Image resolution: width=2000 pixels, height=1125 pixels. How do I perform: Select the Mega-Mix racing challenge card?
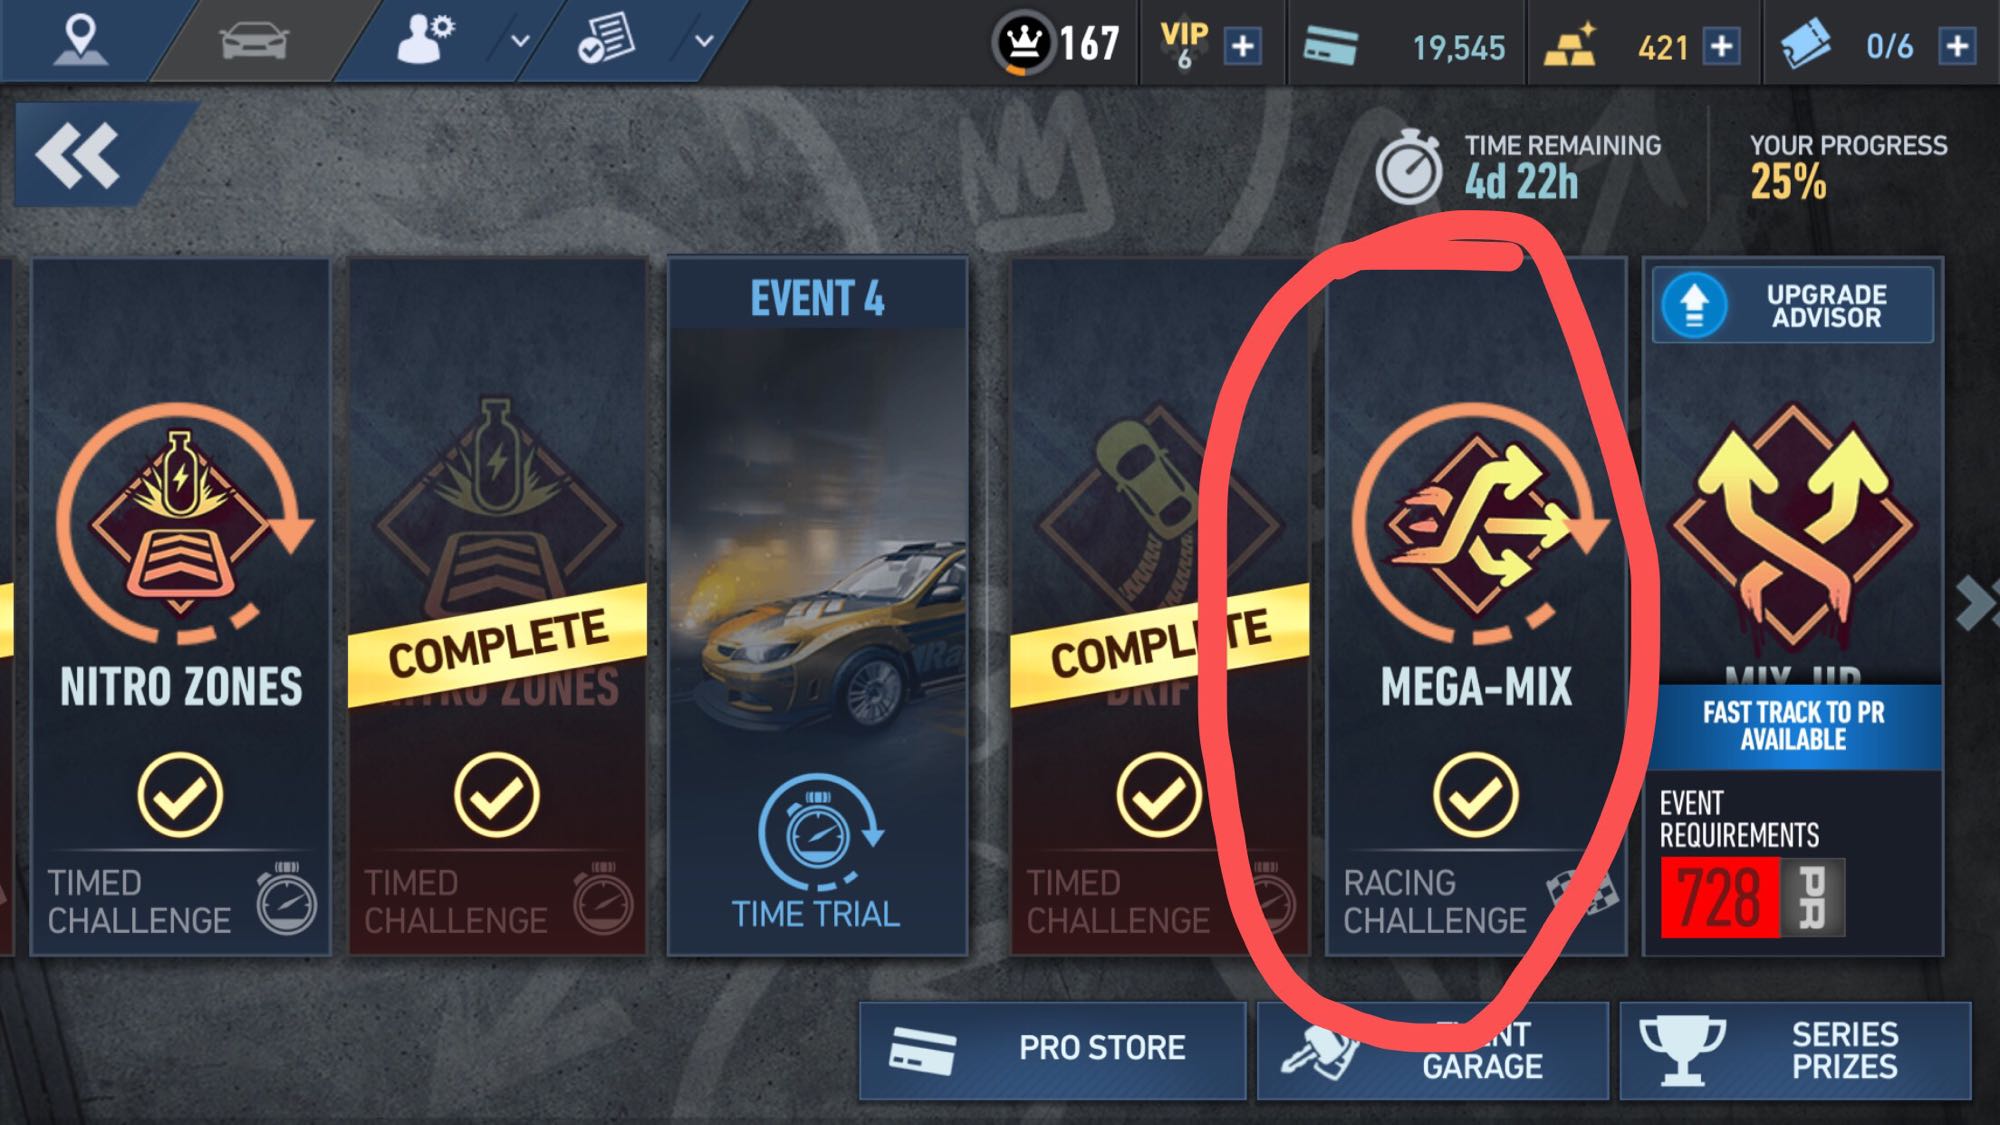pos(1476,606)
